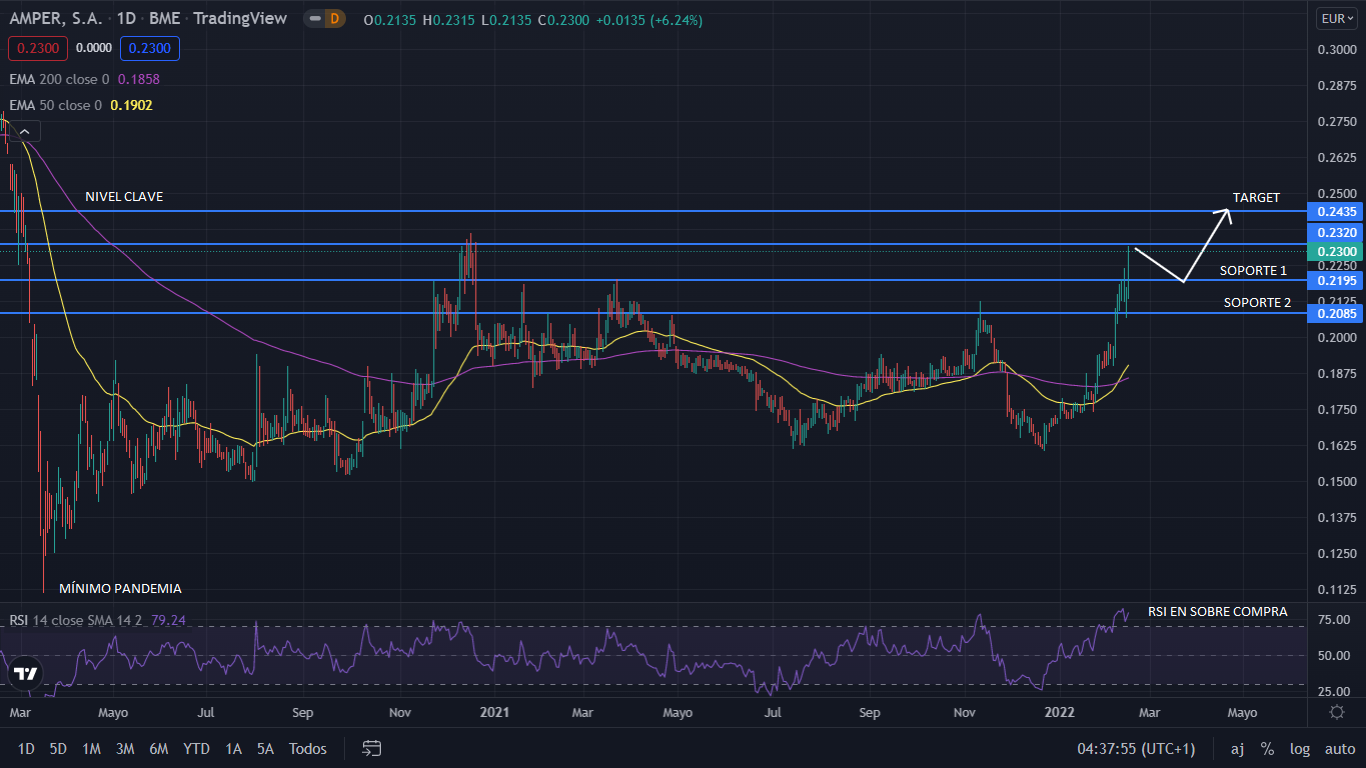Click the TradingView logo icon
Viewport: 1366px width, 768px height.
27,674
